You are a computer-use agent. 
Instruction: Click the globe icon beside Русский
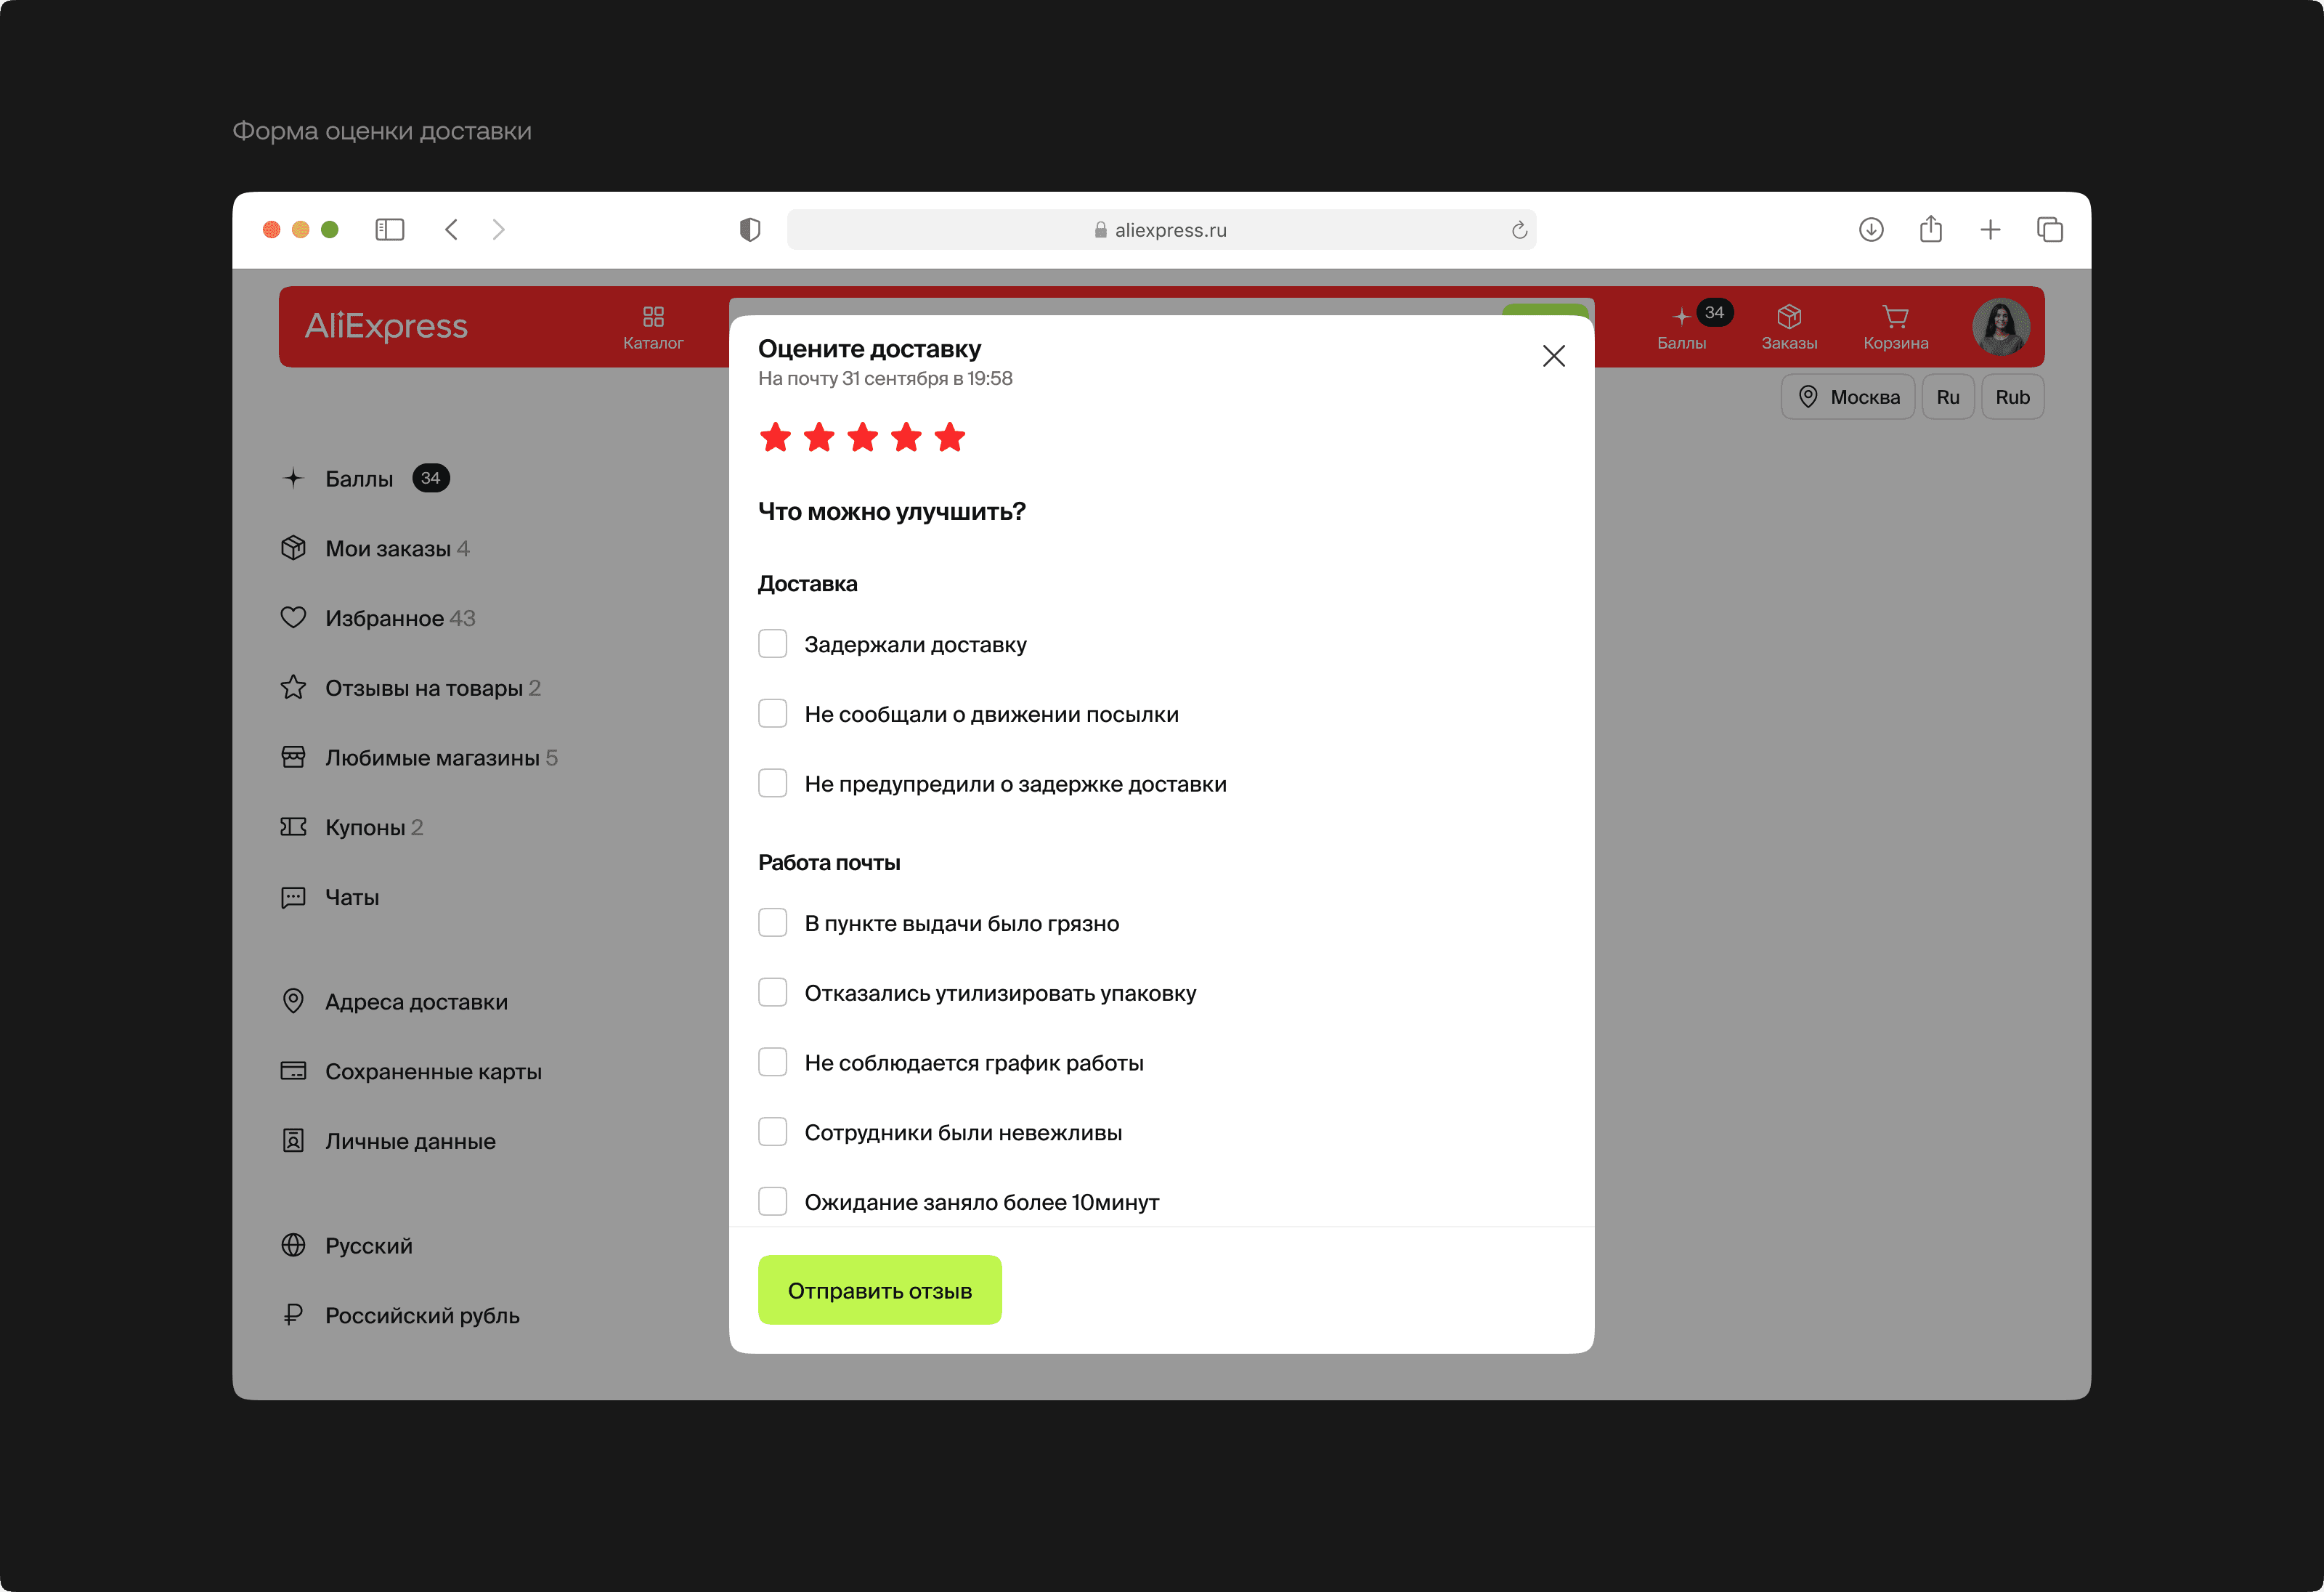pos(293,1245)
